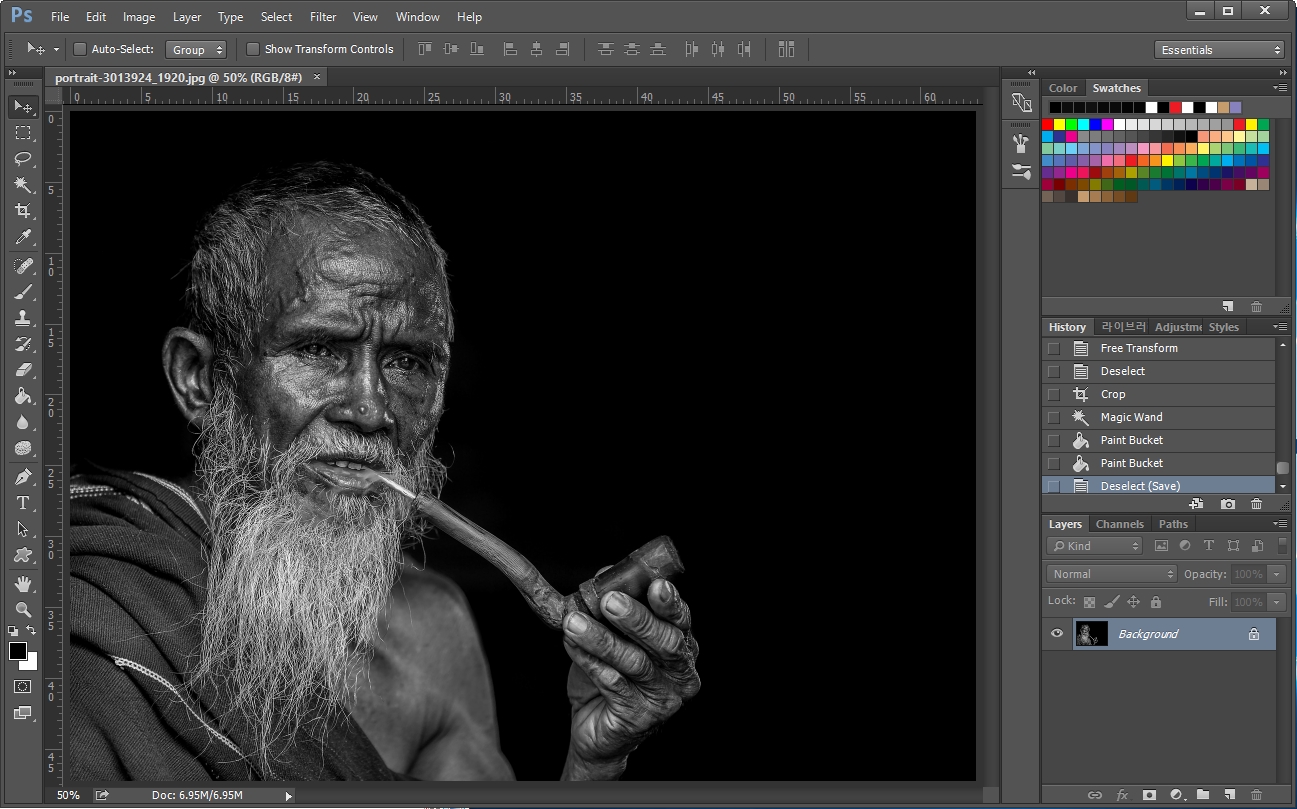
Task: Open the Normal blend mode dropdown
Action: [1112, 574]
